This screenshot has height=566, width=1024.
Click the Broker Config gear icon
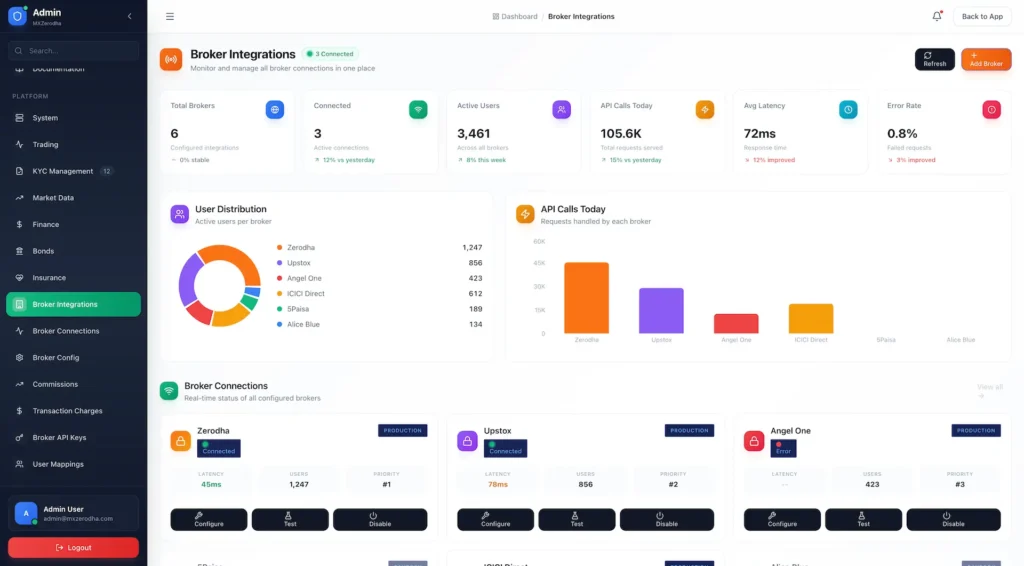[19, 358]
